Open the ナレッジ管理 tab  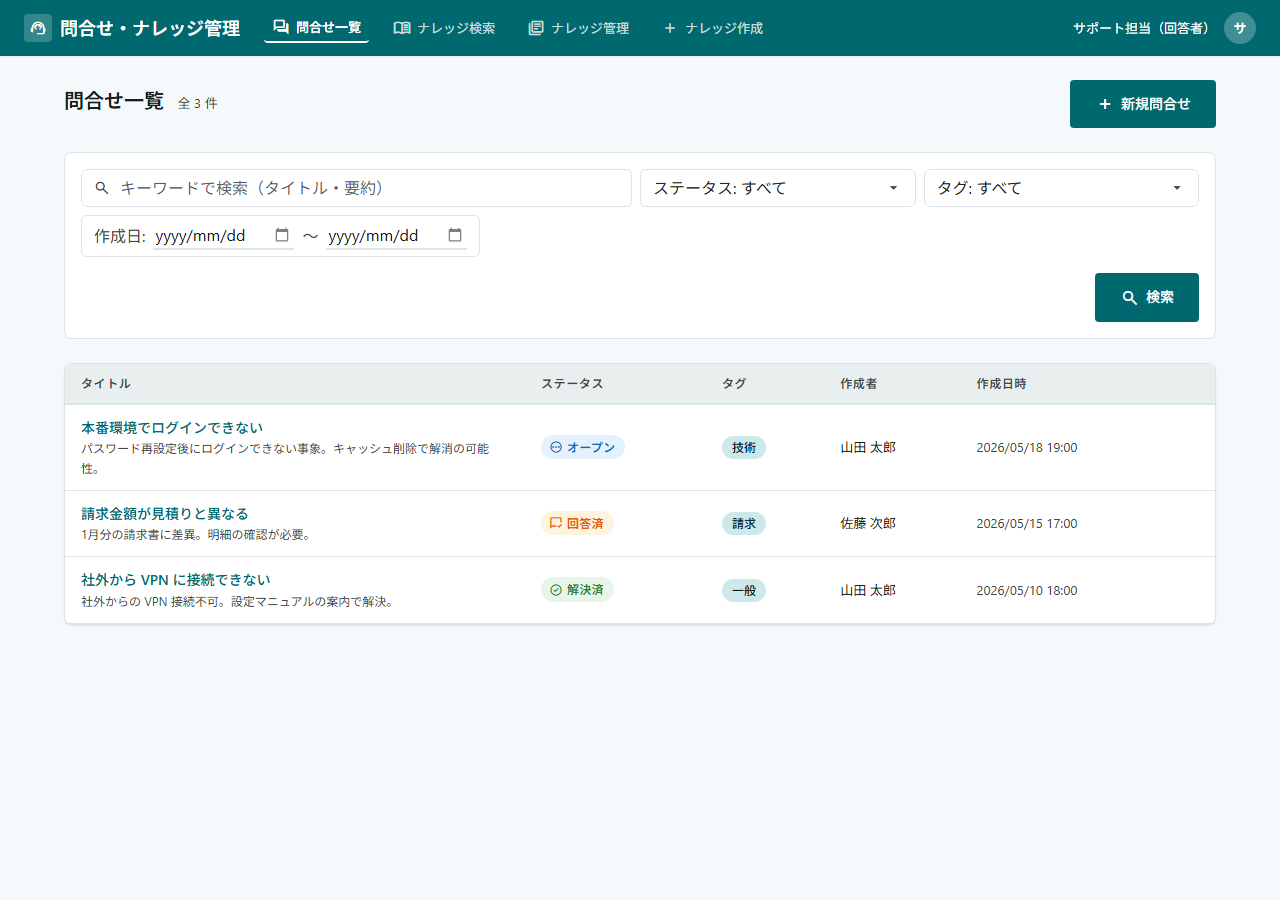coord(578,28)
